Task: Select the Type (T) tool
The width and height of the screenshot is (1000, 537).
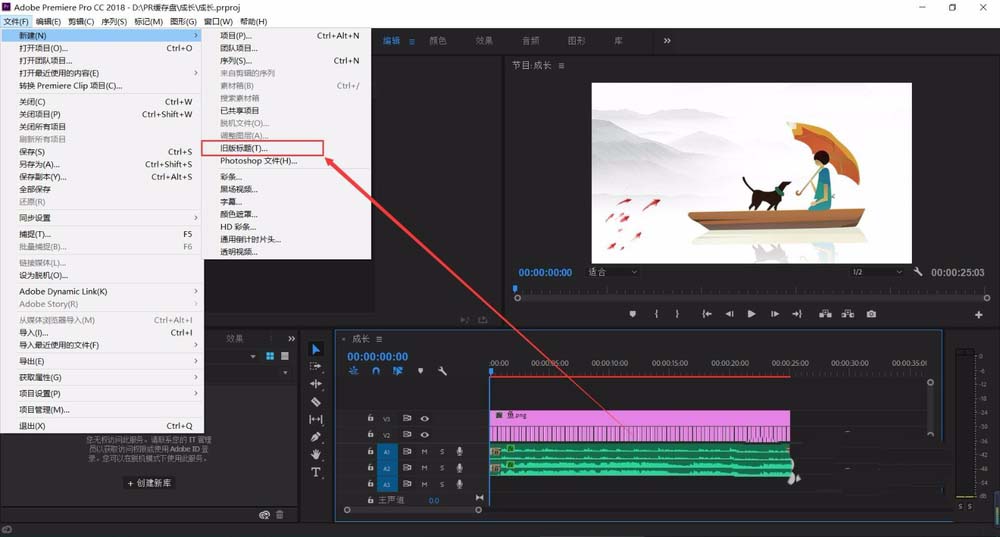Action: tap(316, 472)
